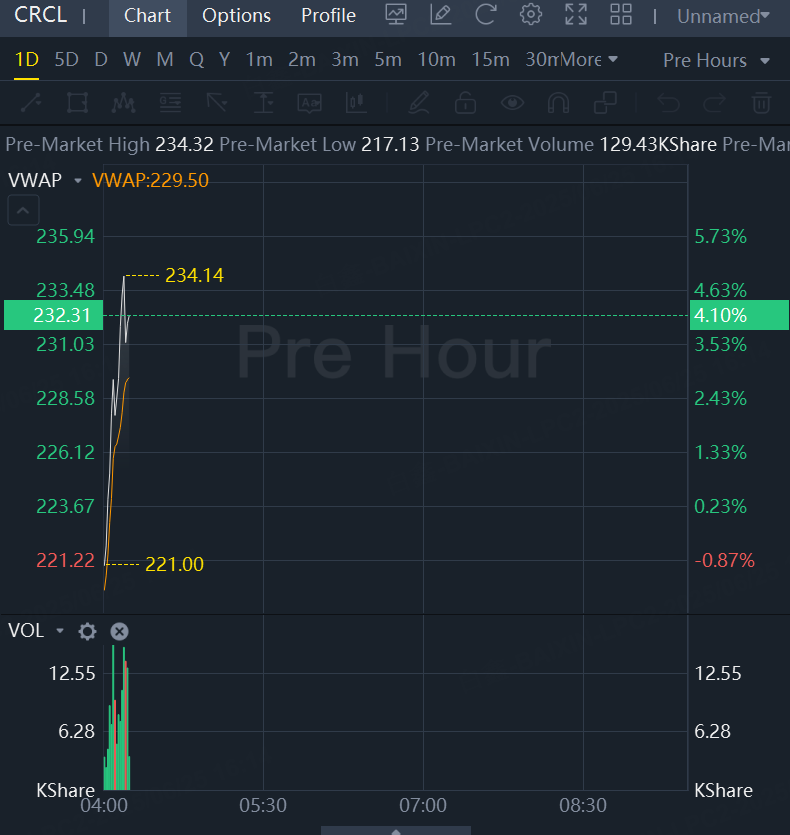Viewport: 790px width, 835px height.
Task: Click the edit note pencil icon
Action: [x=440, y=15]
